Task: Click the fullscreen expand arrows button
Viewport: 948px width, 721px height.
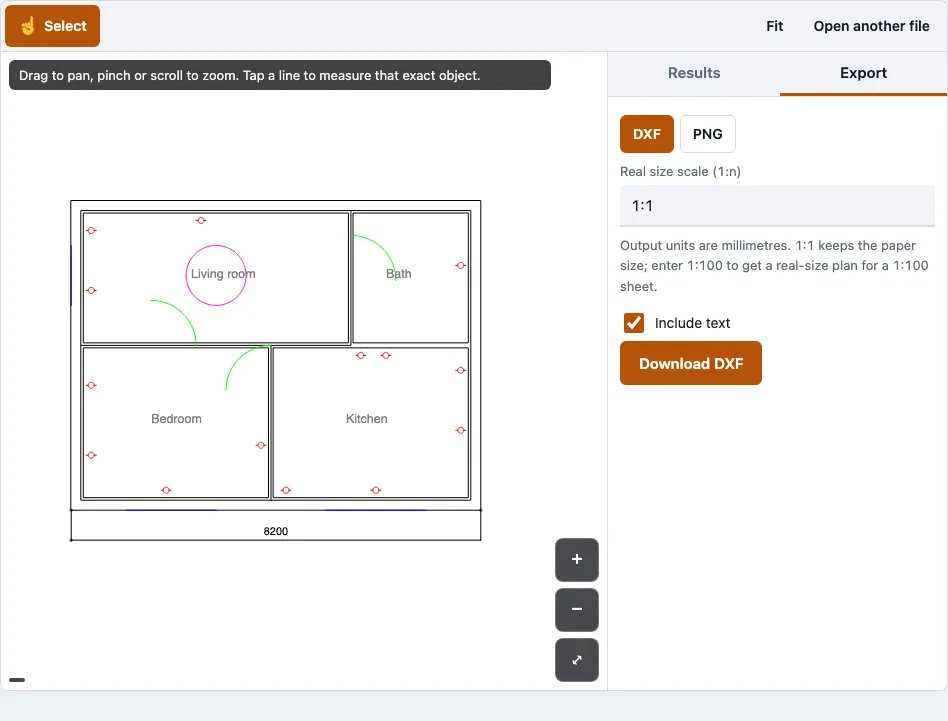Action: [577, 660]
